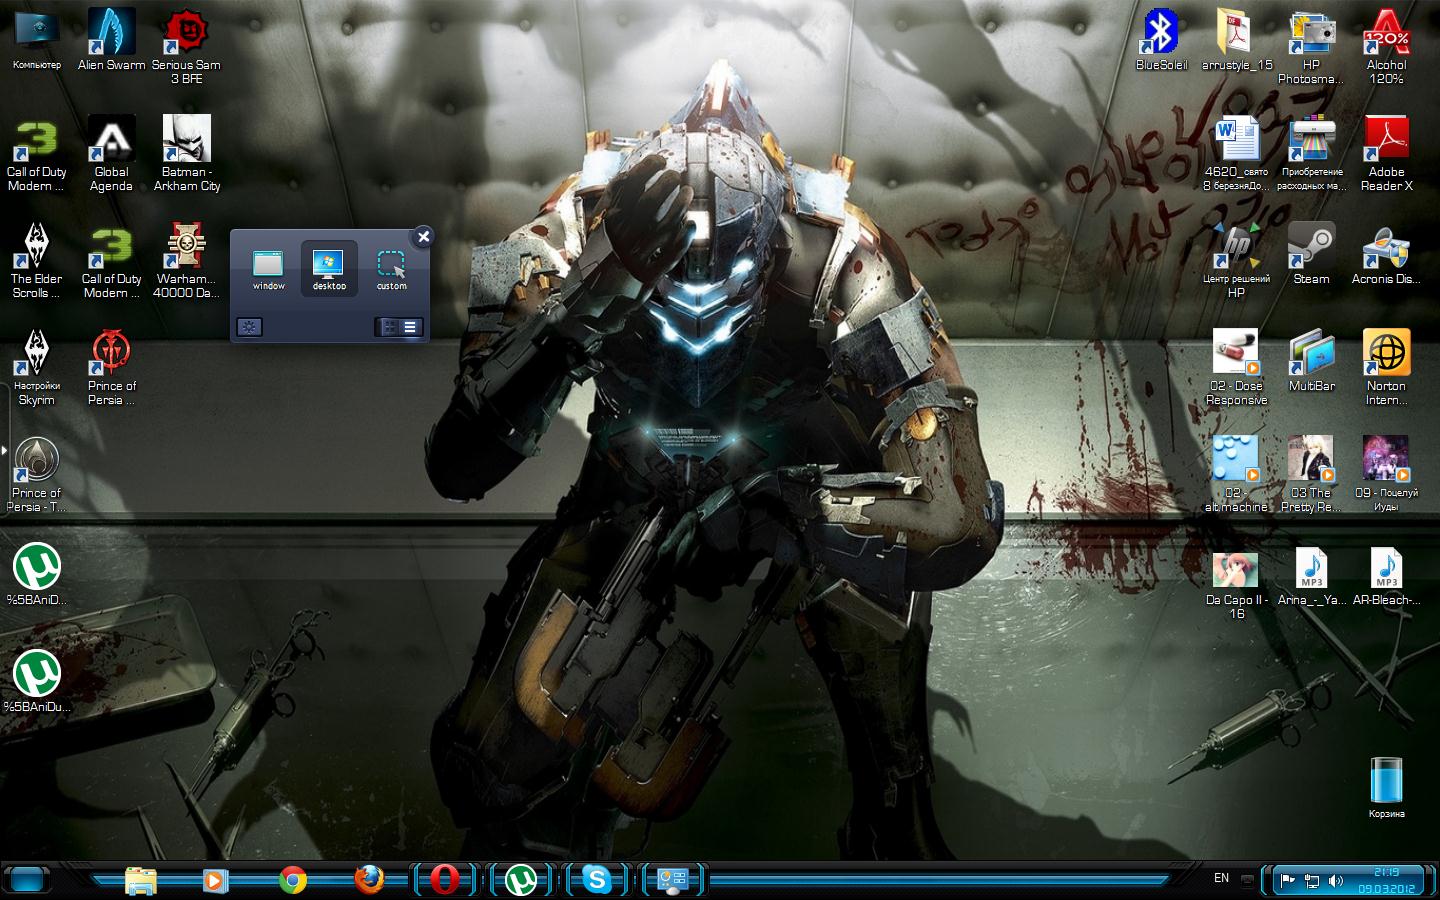1440x900 pixels.
Task: Select the Приобретение расходных материалов shortcut
Action: (x=1311, y=153)
